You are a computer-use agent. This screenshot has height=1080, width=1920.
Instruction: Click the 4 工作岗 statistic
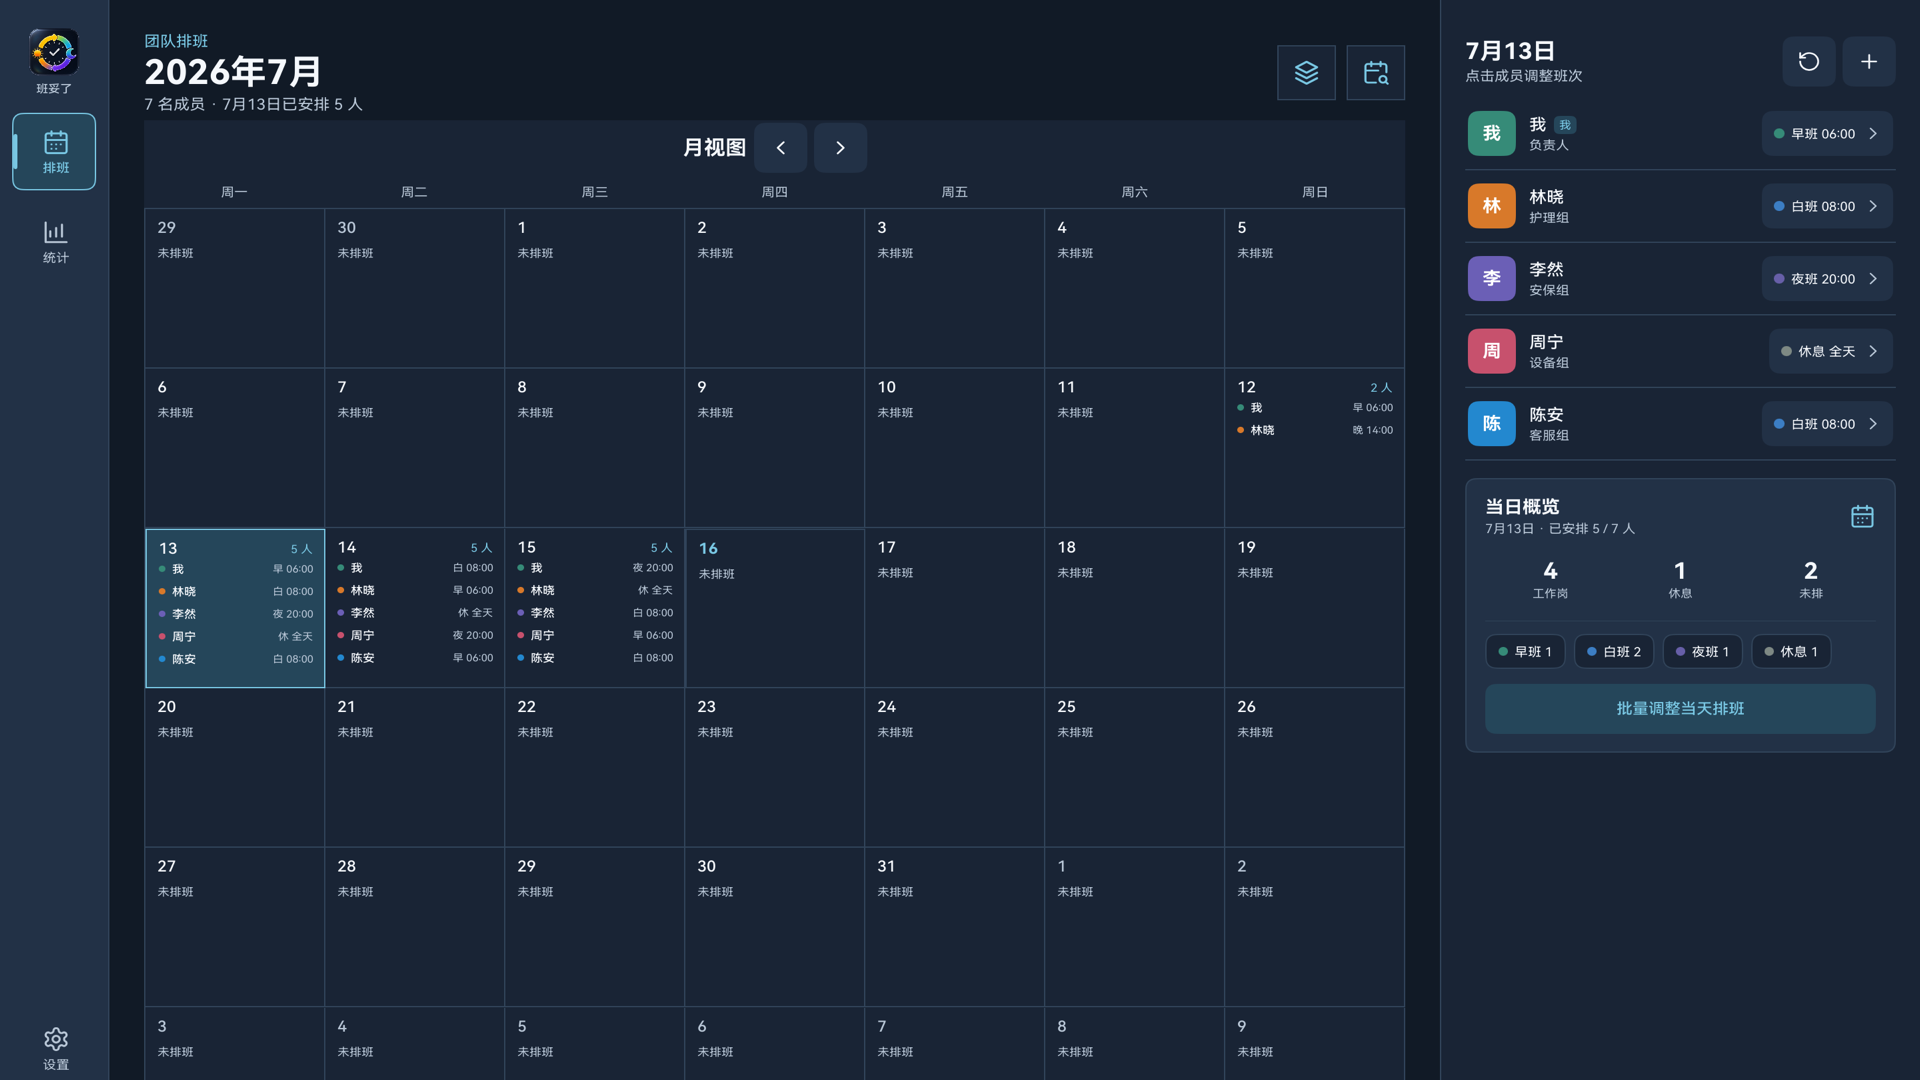[1550, 579]
